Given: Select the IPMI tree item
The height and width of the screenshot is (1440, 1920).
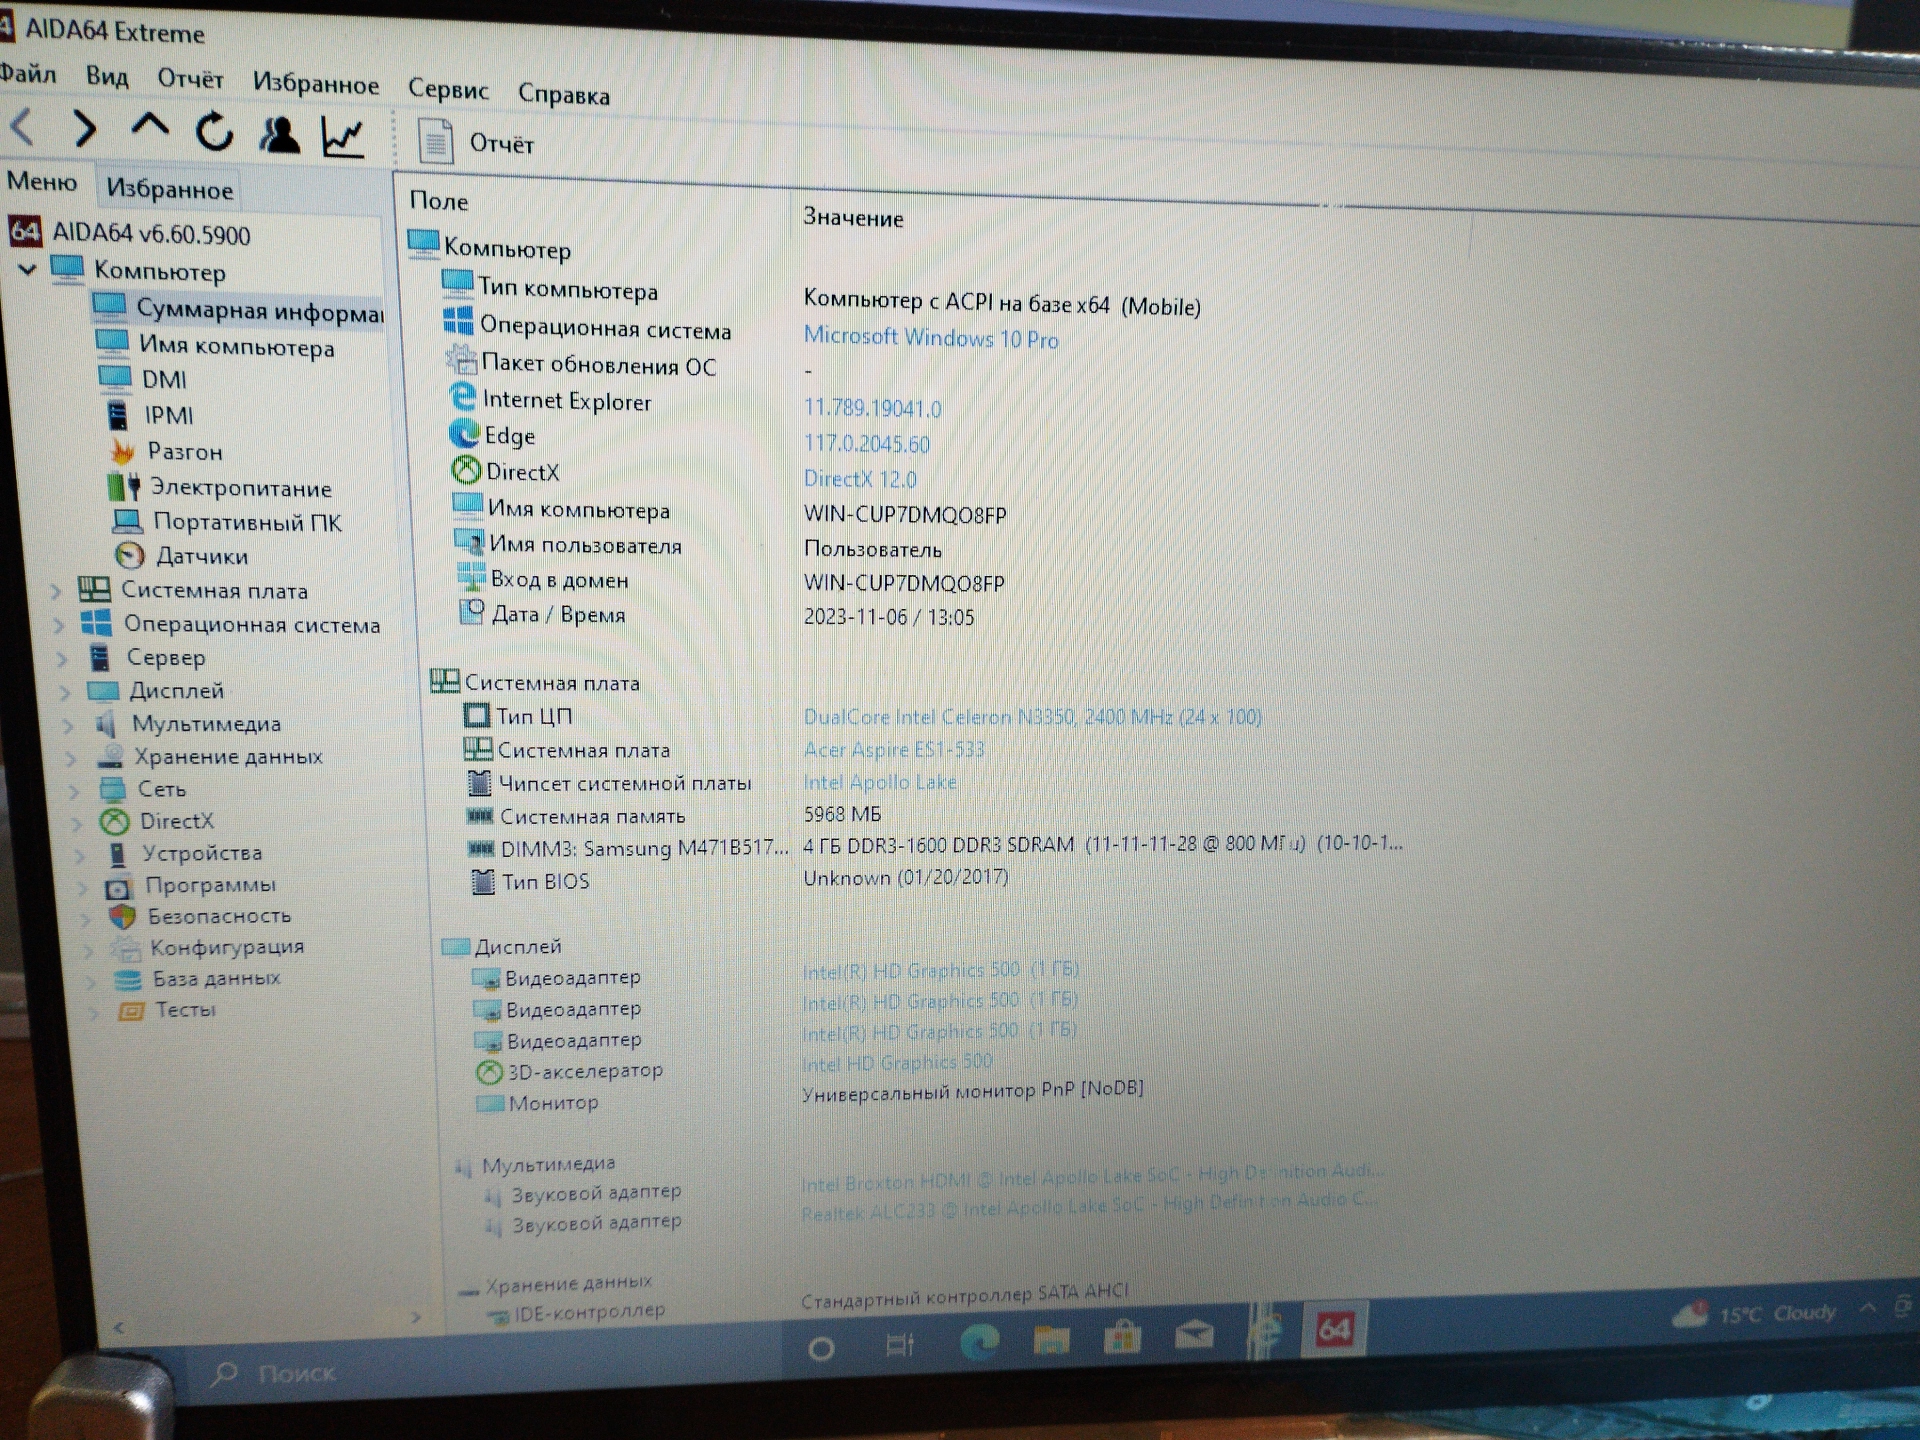Looking at the screenshot, I should [150, 415].
